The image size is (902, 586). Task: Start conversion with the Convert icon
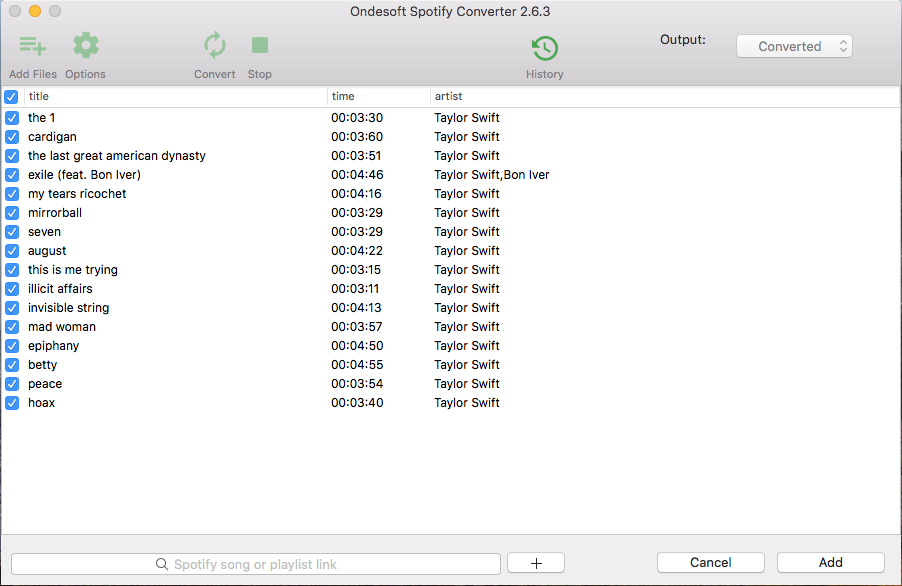coord(215,45)
